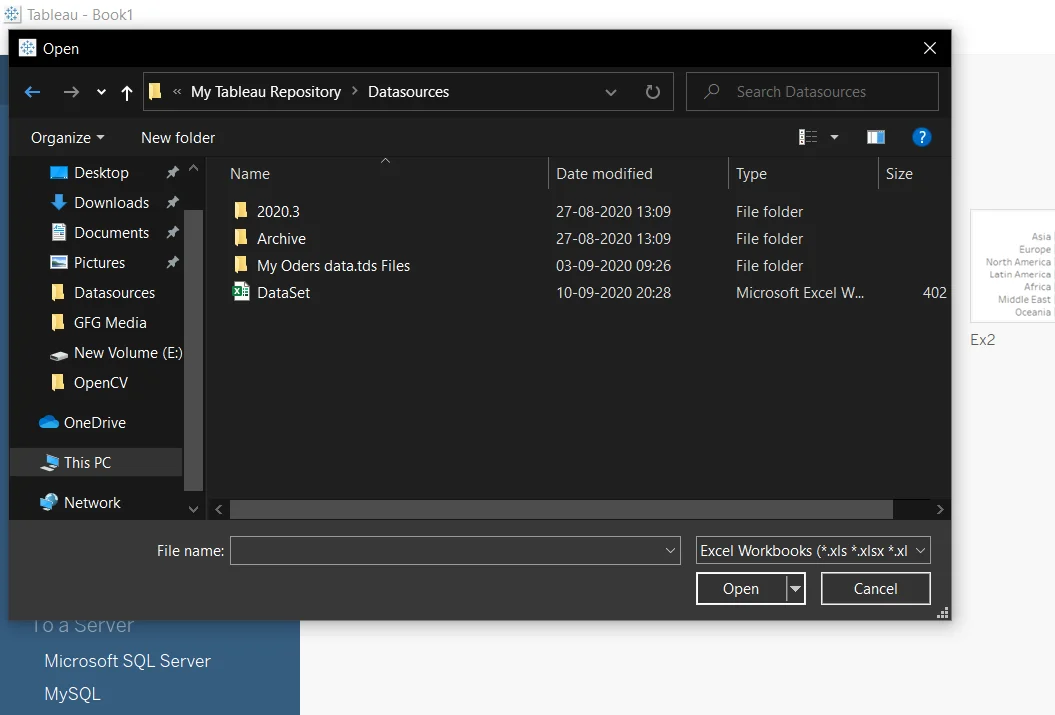The image size is (1055, 715).
Task: Expand the recent locations dropdown arrow
Action: [x=101, y=92]
